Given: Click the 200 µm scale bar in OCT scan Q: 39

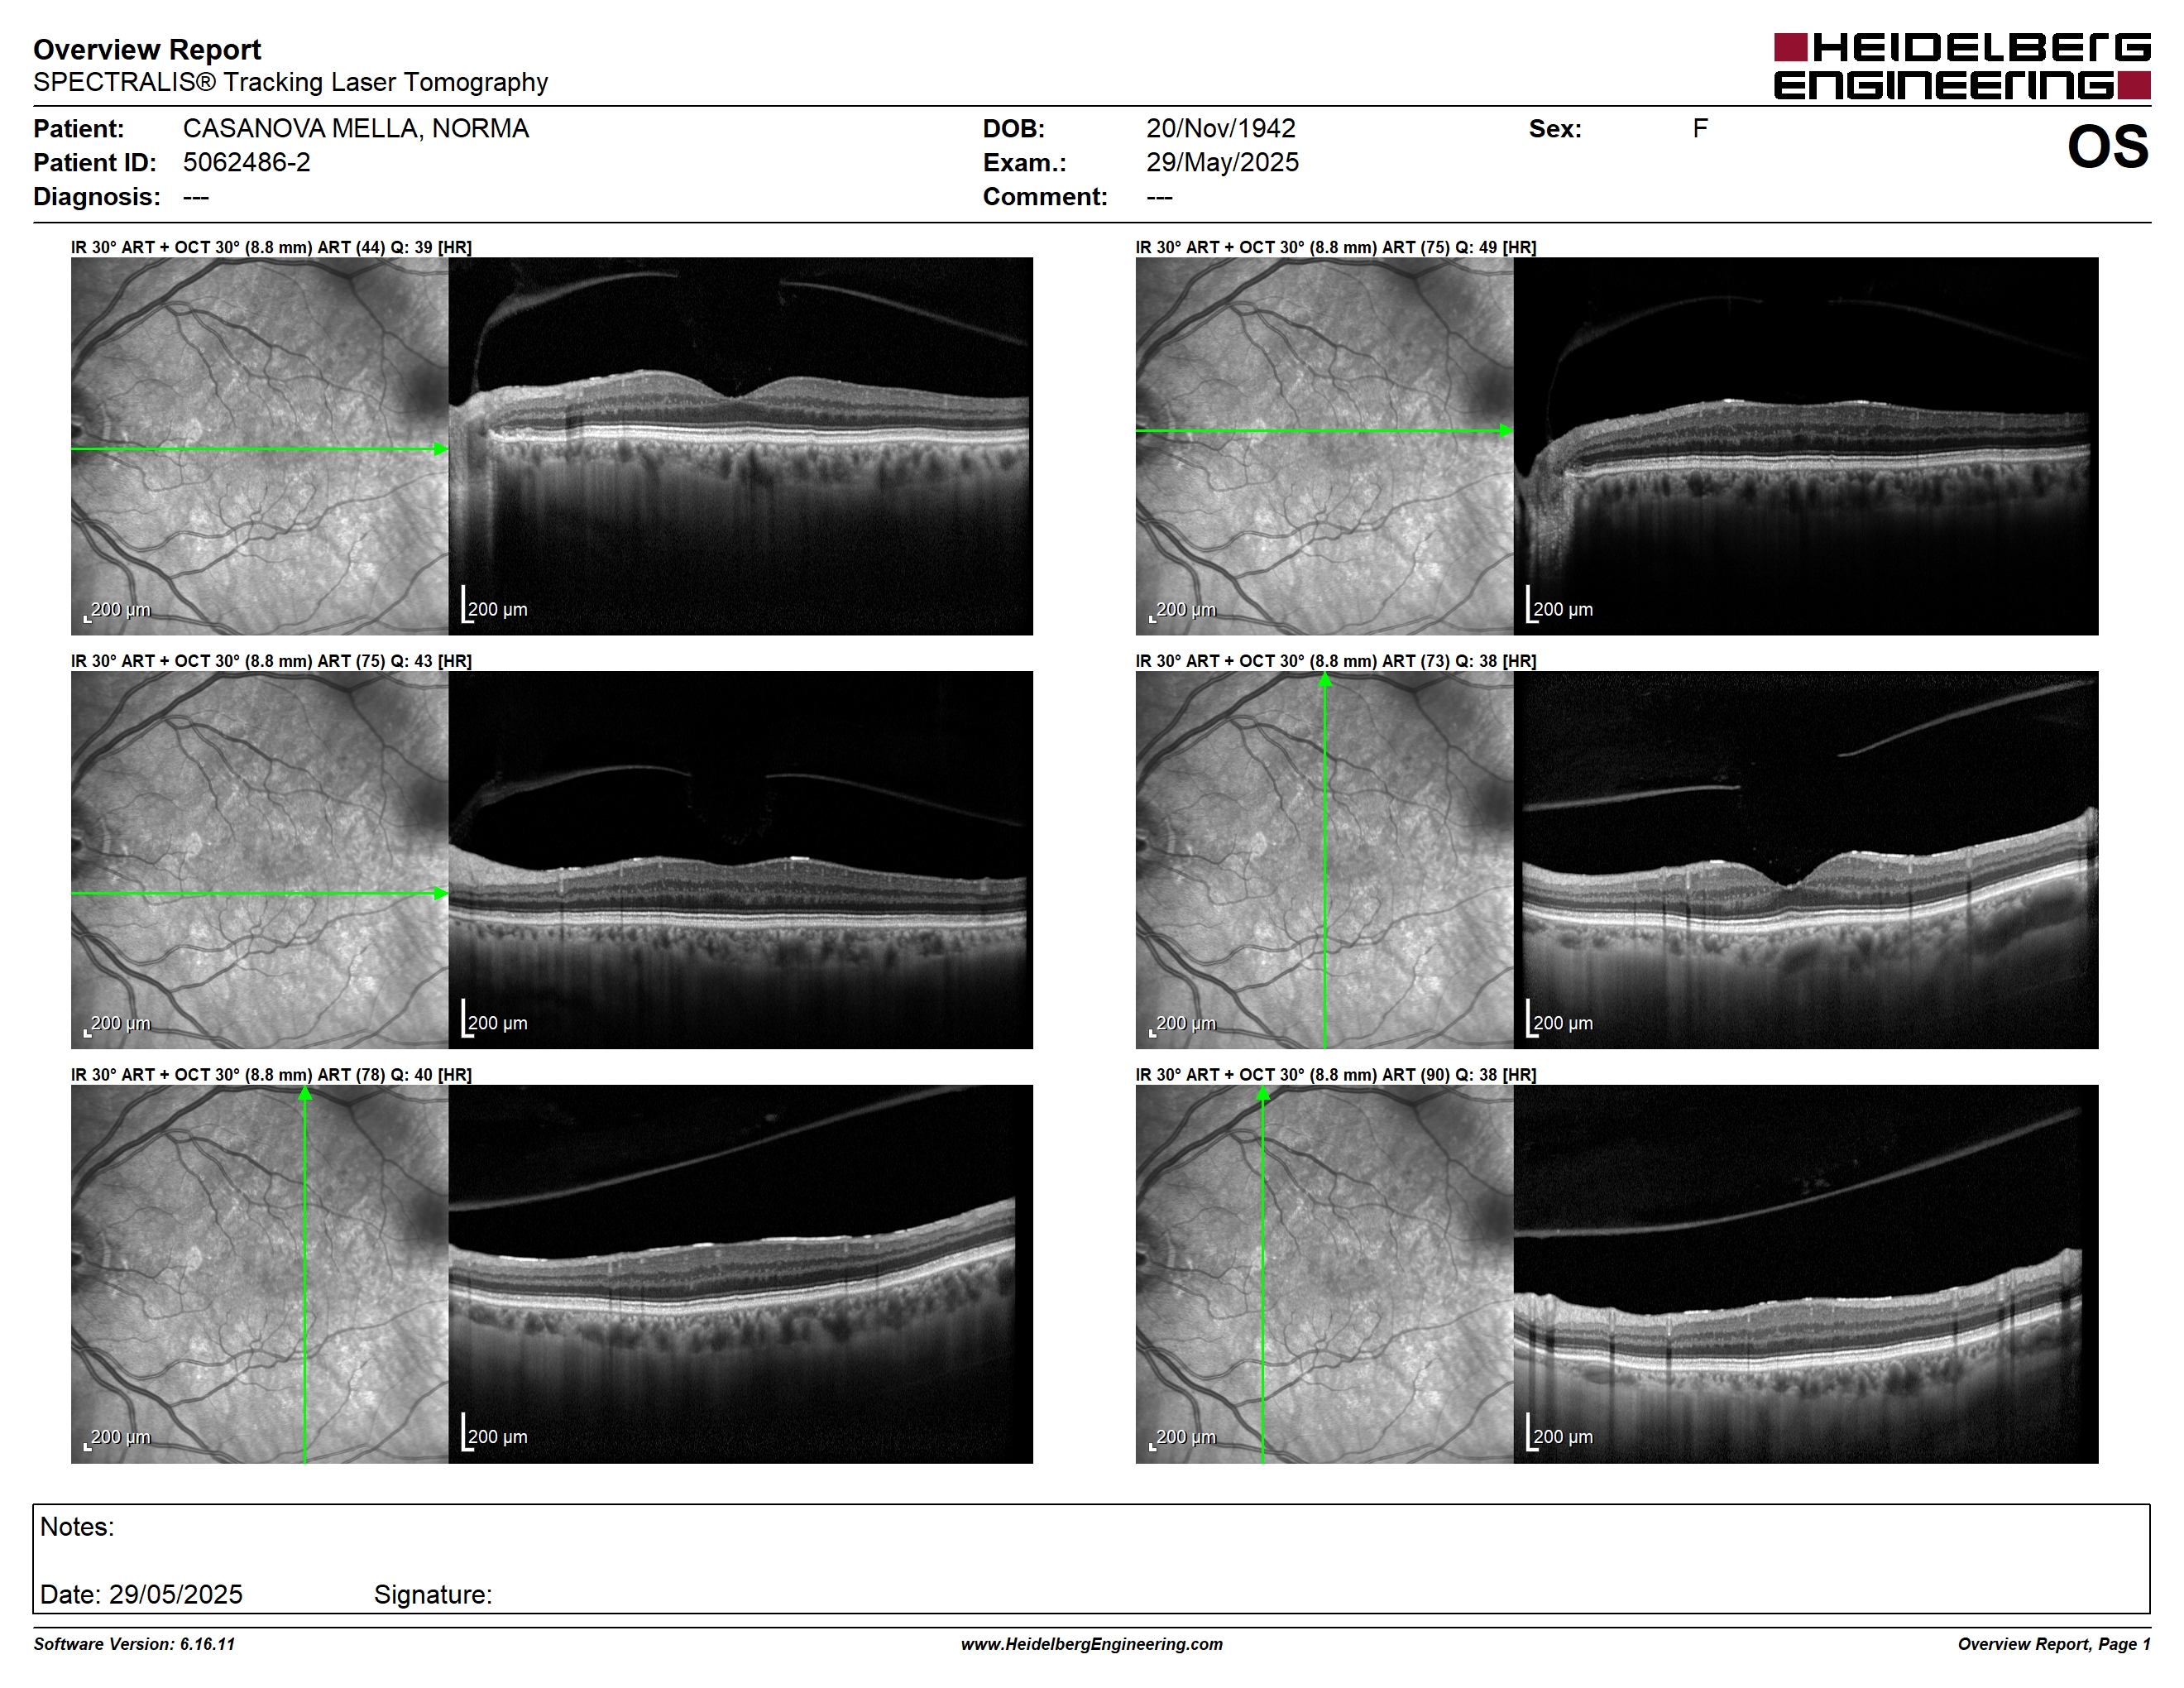Looking at the screenshot, I should click(x=494, y=605).
